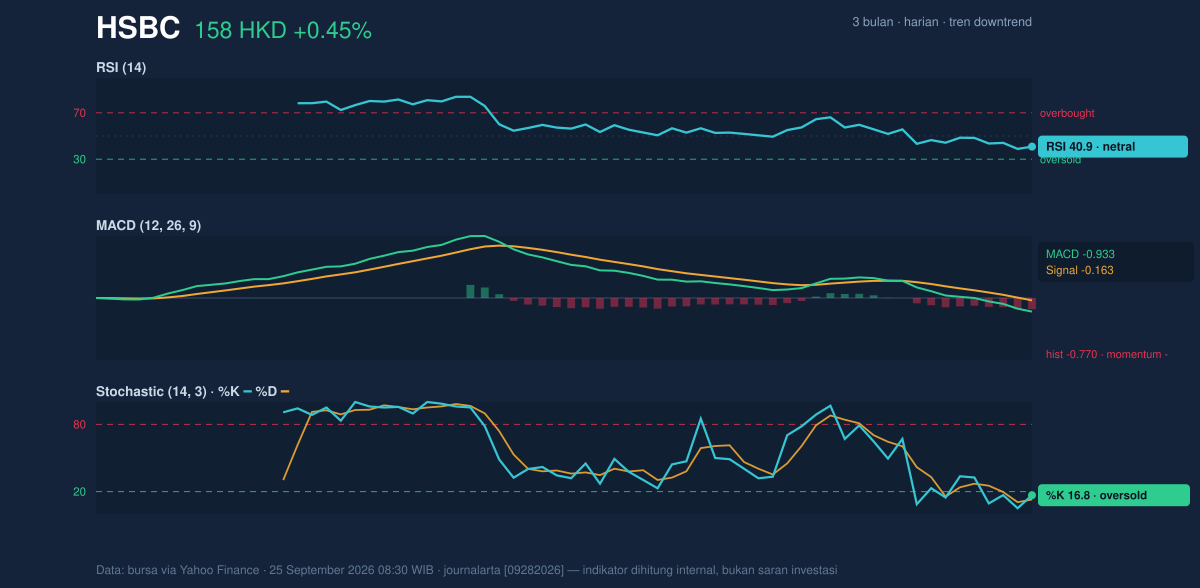Click the orange %D legend dash
1200x588 pixels.
coord(285,392)
